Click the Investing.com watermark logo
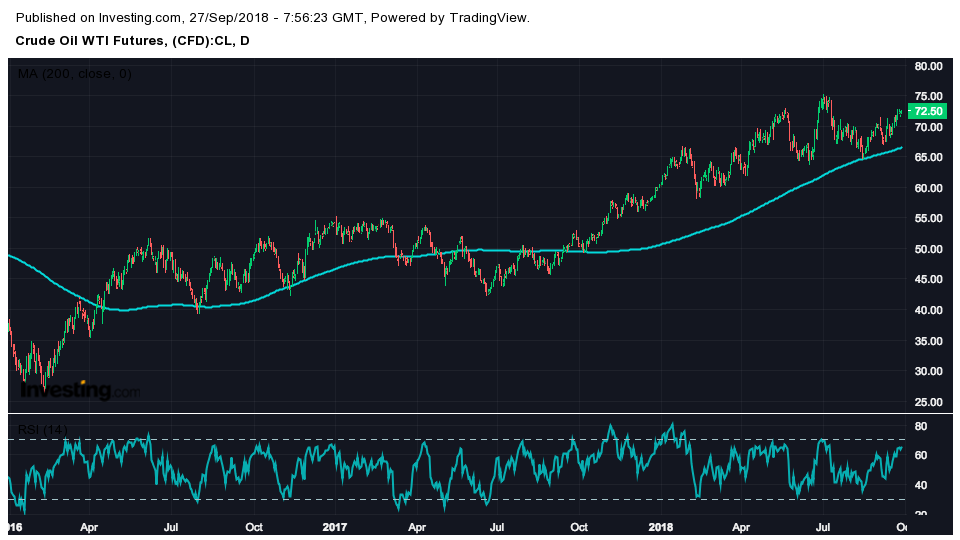This screenshot has width=960, height=540. click(80, 390)
